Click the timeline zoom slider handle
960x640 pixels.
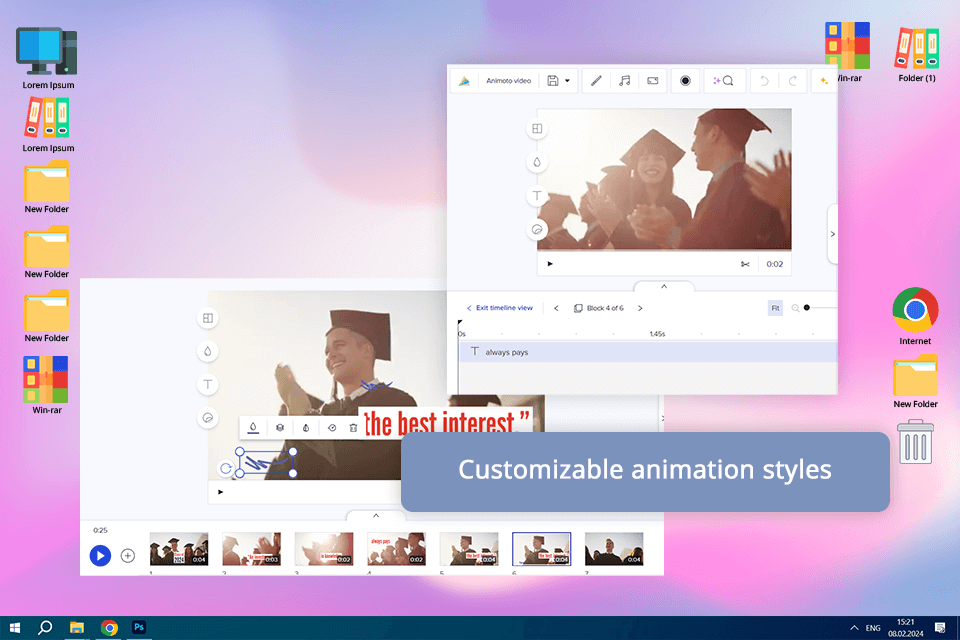coord(807,307)
